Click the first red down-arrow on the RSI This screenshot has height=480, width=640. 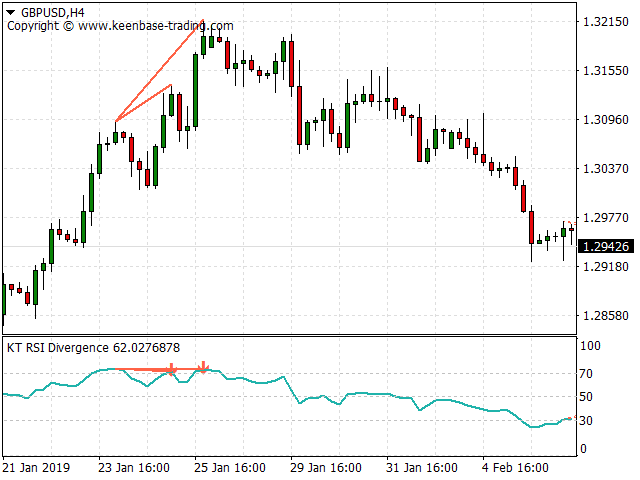tap(171, 369)
